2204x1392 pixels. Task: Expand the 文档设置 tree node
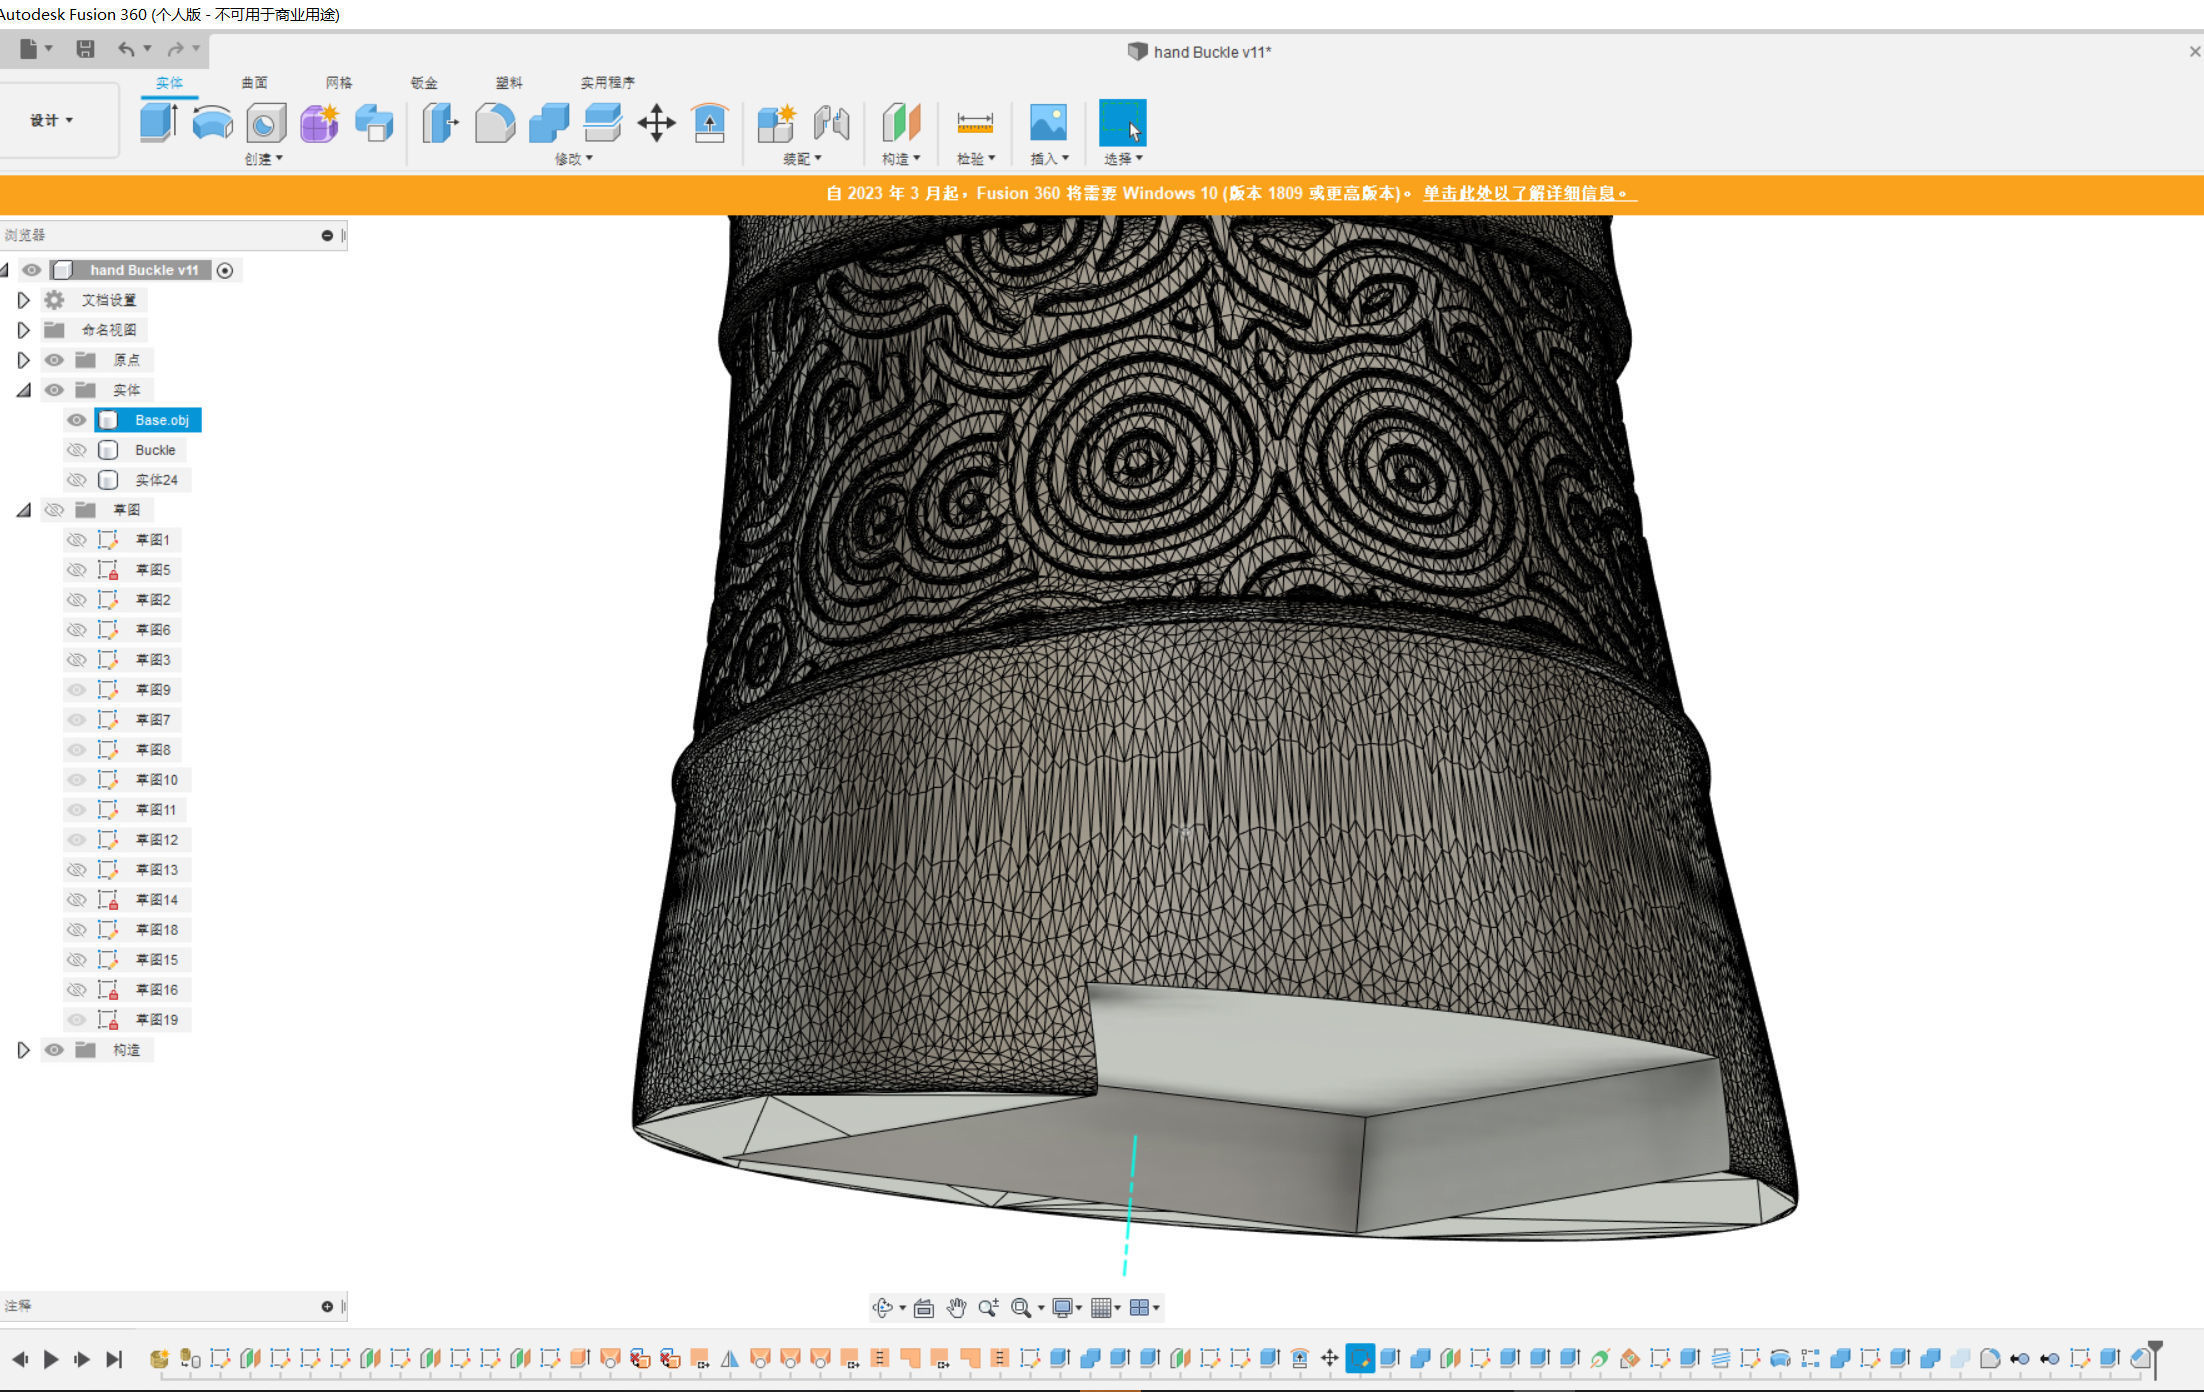23,300
